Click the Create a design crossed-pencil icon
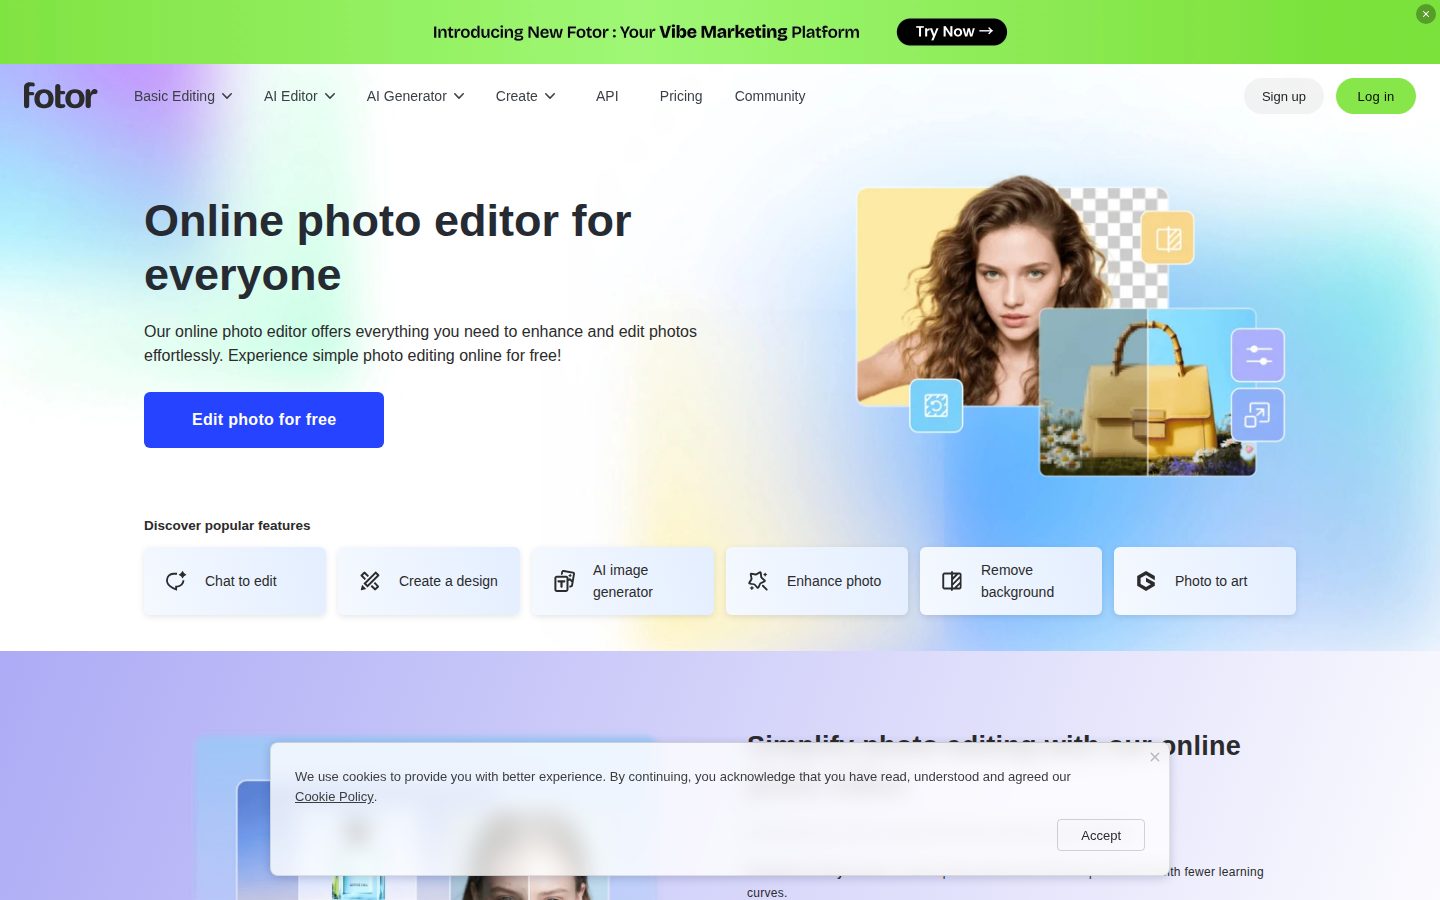 (370, 581)
